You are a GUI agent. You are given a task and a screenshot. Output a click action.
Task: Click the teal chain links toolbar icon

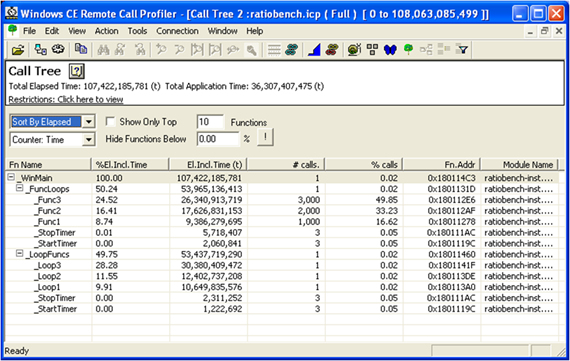292,49
